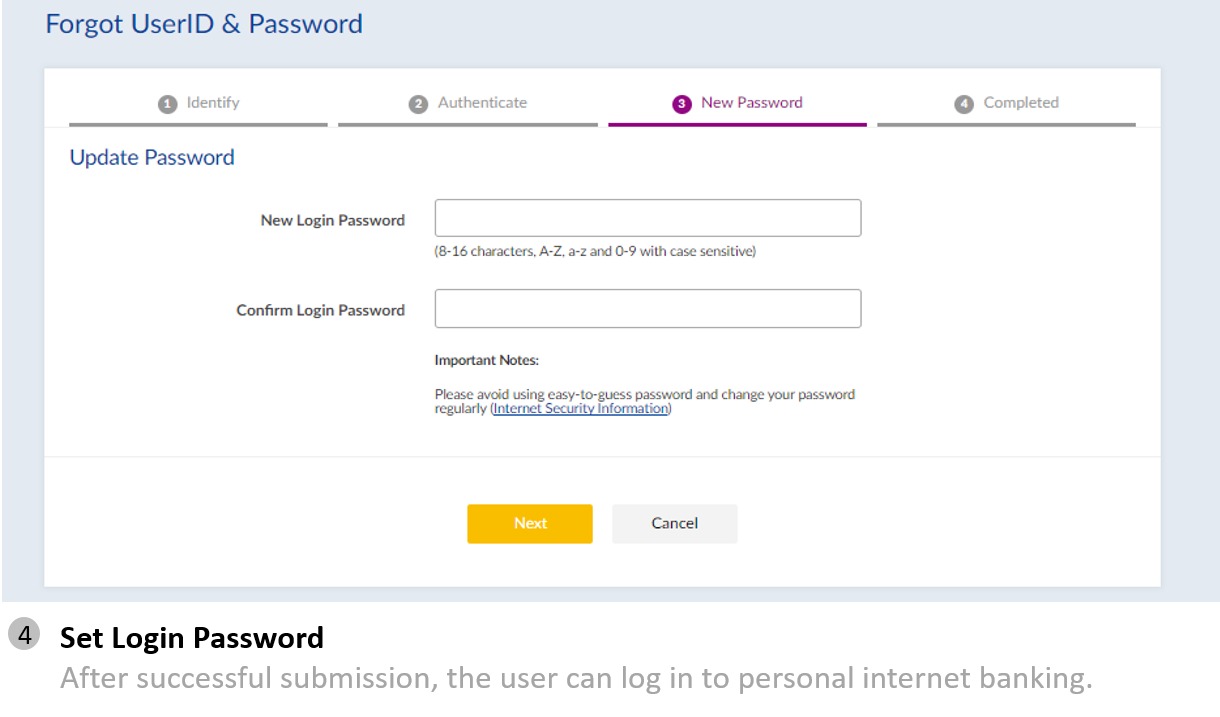
Task: Select the Completed step label
Action: pos(1020,102)
